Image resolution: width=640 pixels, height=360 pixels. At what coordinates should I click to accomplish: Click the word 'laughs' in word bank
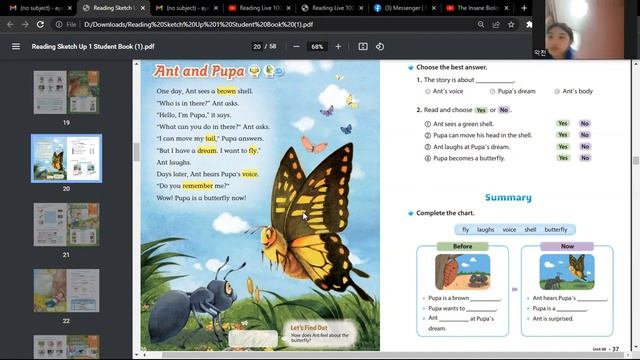(486, 230)
